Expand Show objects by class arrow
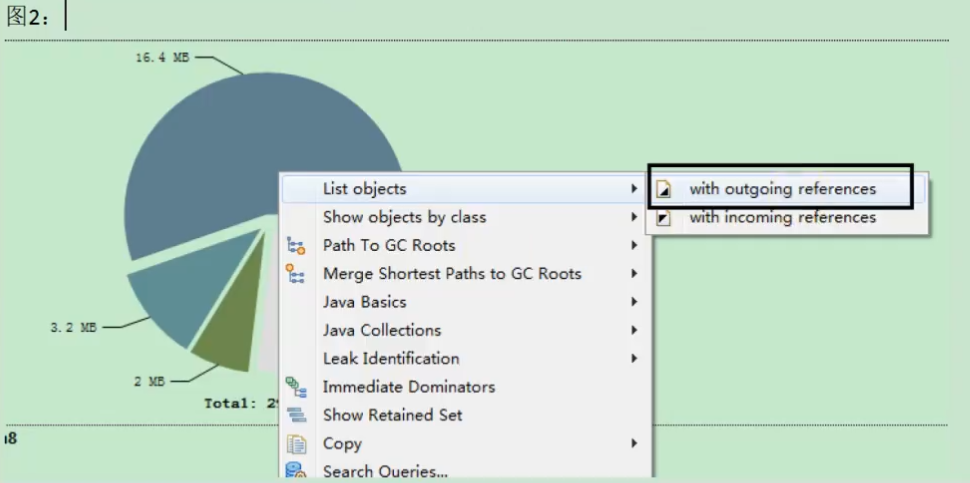 point(634,217)
